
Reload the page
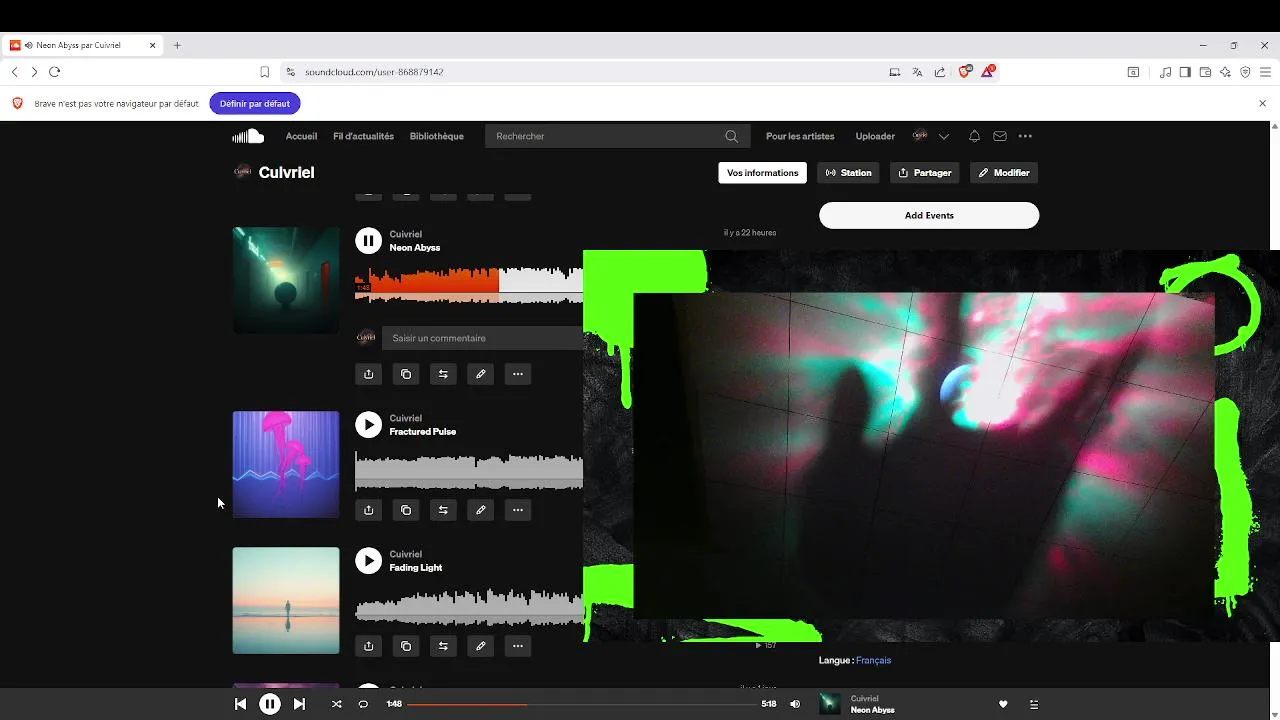[x=55, y=72]
